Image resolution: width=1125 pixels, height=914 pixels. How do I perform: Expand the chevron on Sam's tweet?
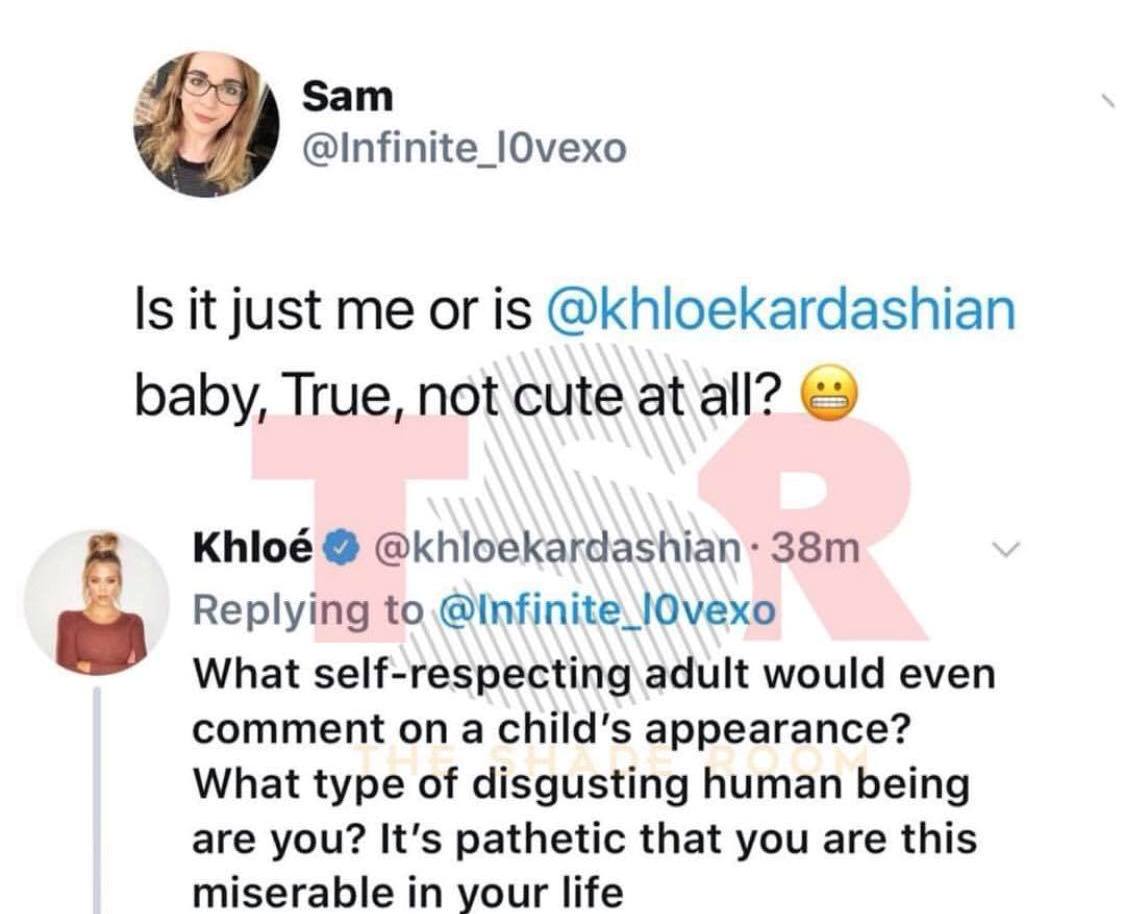pyautogui.click(x=1108, y=101)
